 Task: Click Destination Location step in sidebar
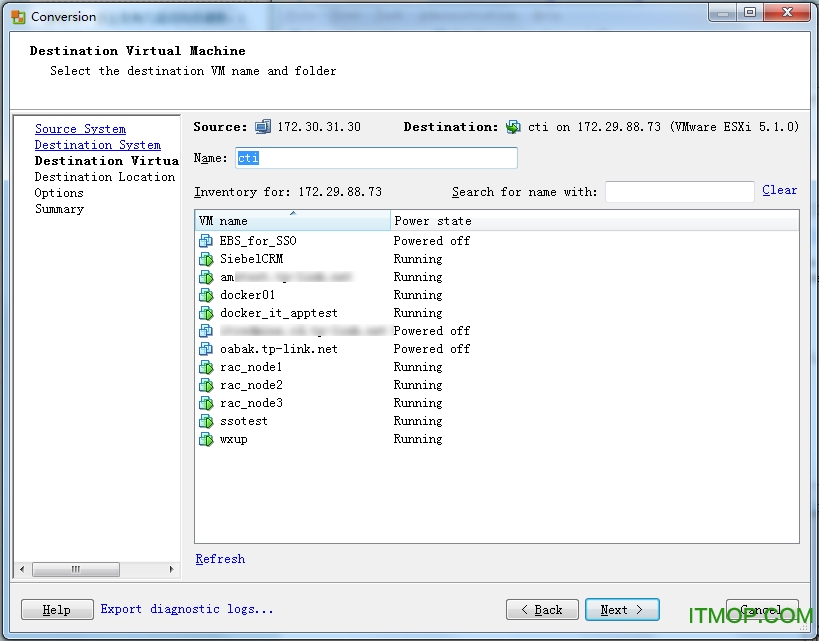pyautogui.click(x=104, y=177)
